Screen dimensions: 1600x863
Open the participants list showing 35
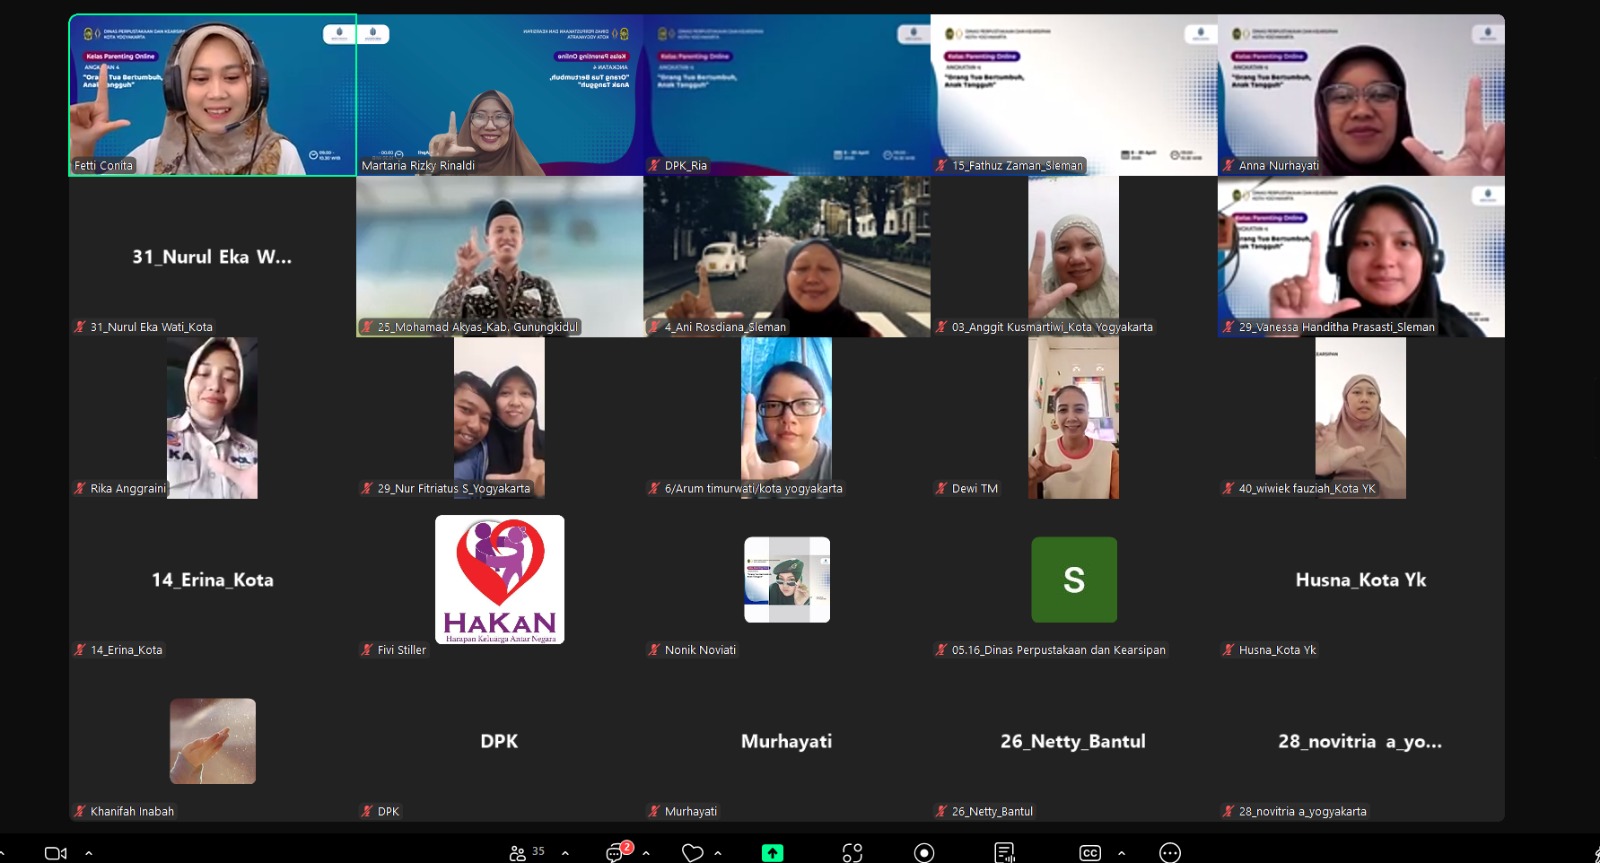click(526, 853)
